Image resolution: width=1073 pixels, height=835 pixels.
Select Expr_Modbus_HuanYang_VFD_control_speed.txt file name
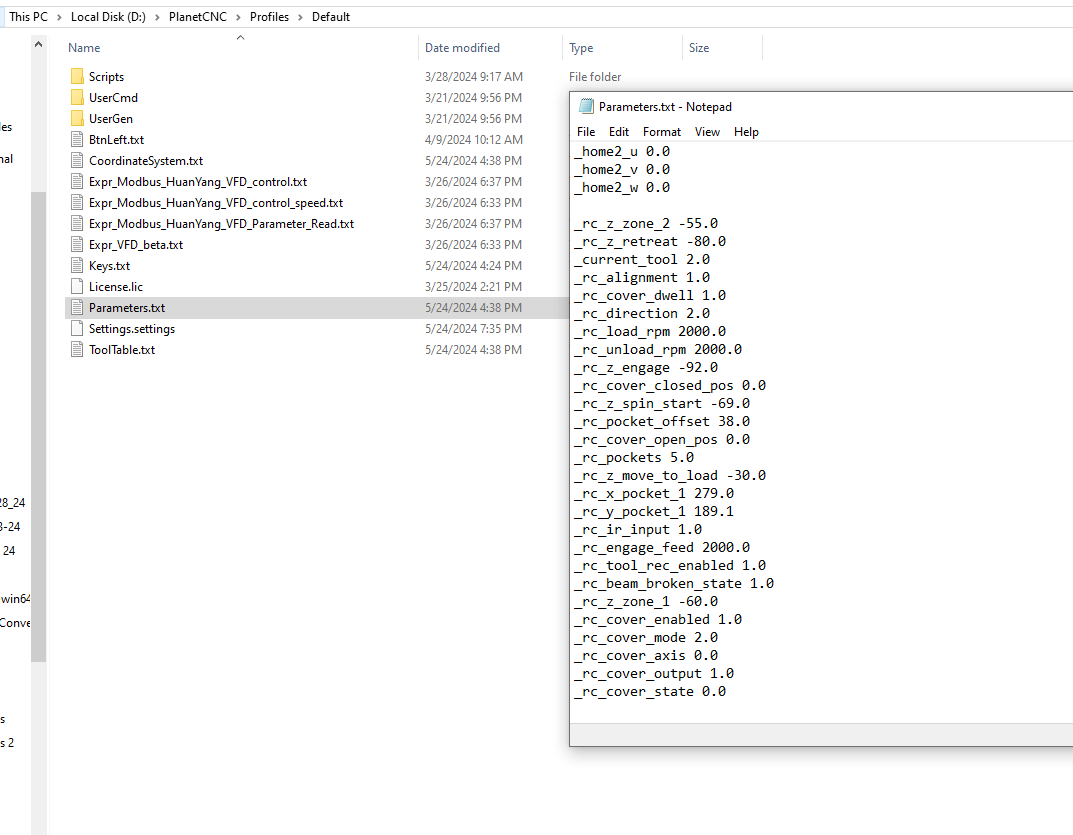point(216,203)
